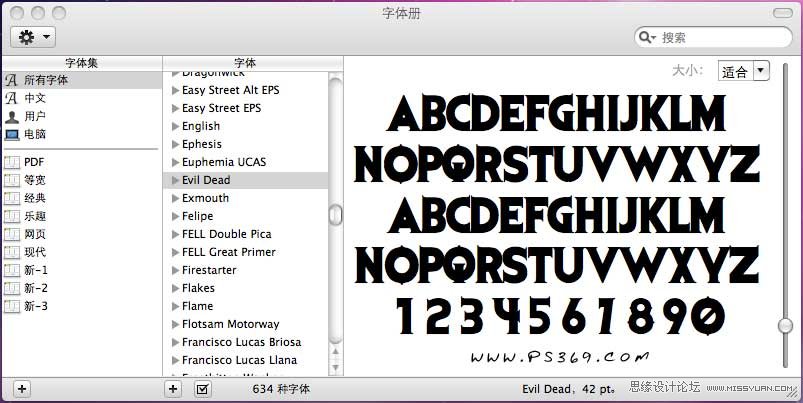Select the Flotsam Motorway font
The height and width of the screenshot is (403, 803).
(246, 324)
